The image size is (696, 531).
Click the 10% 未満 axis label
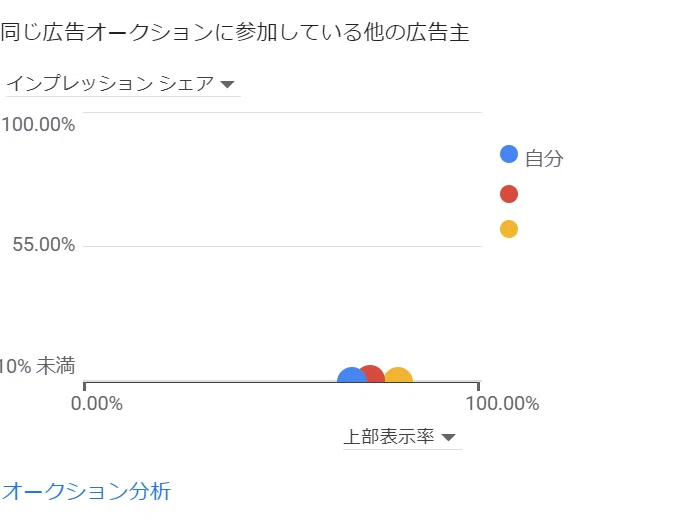(37, 366)
